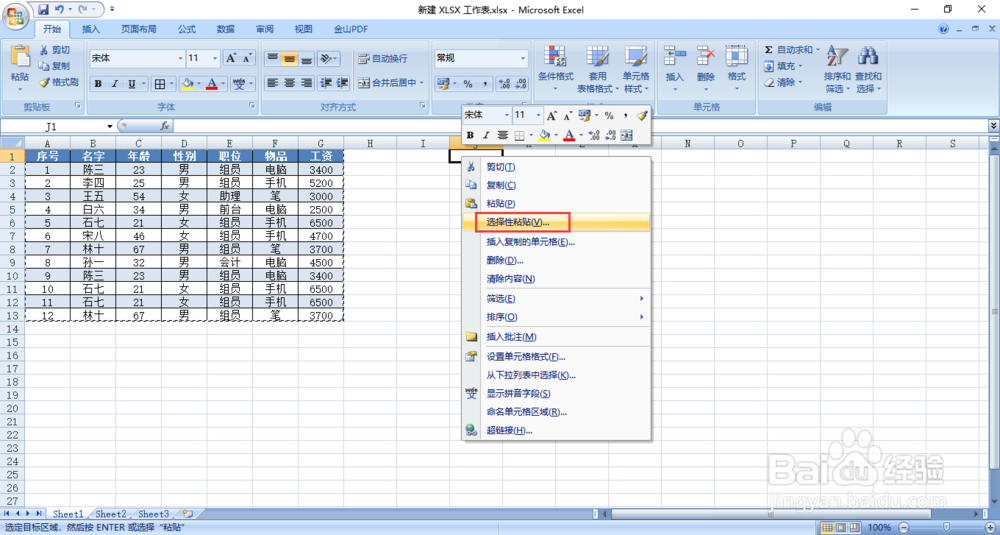Choose Format Cells (设置单元格格式)
The height and width of the screenshot is (535, 1000).
pos(555,356)
